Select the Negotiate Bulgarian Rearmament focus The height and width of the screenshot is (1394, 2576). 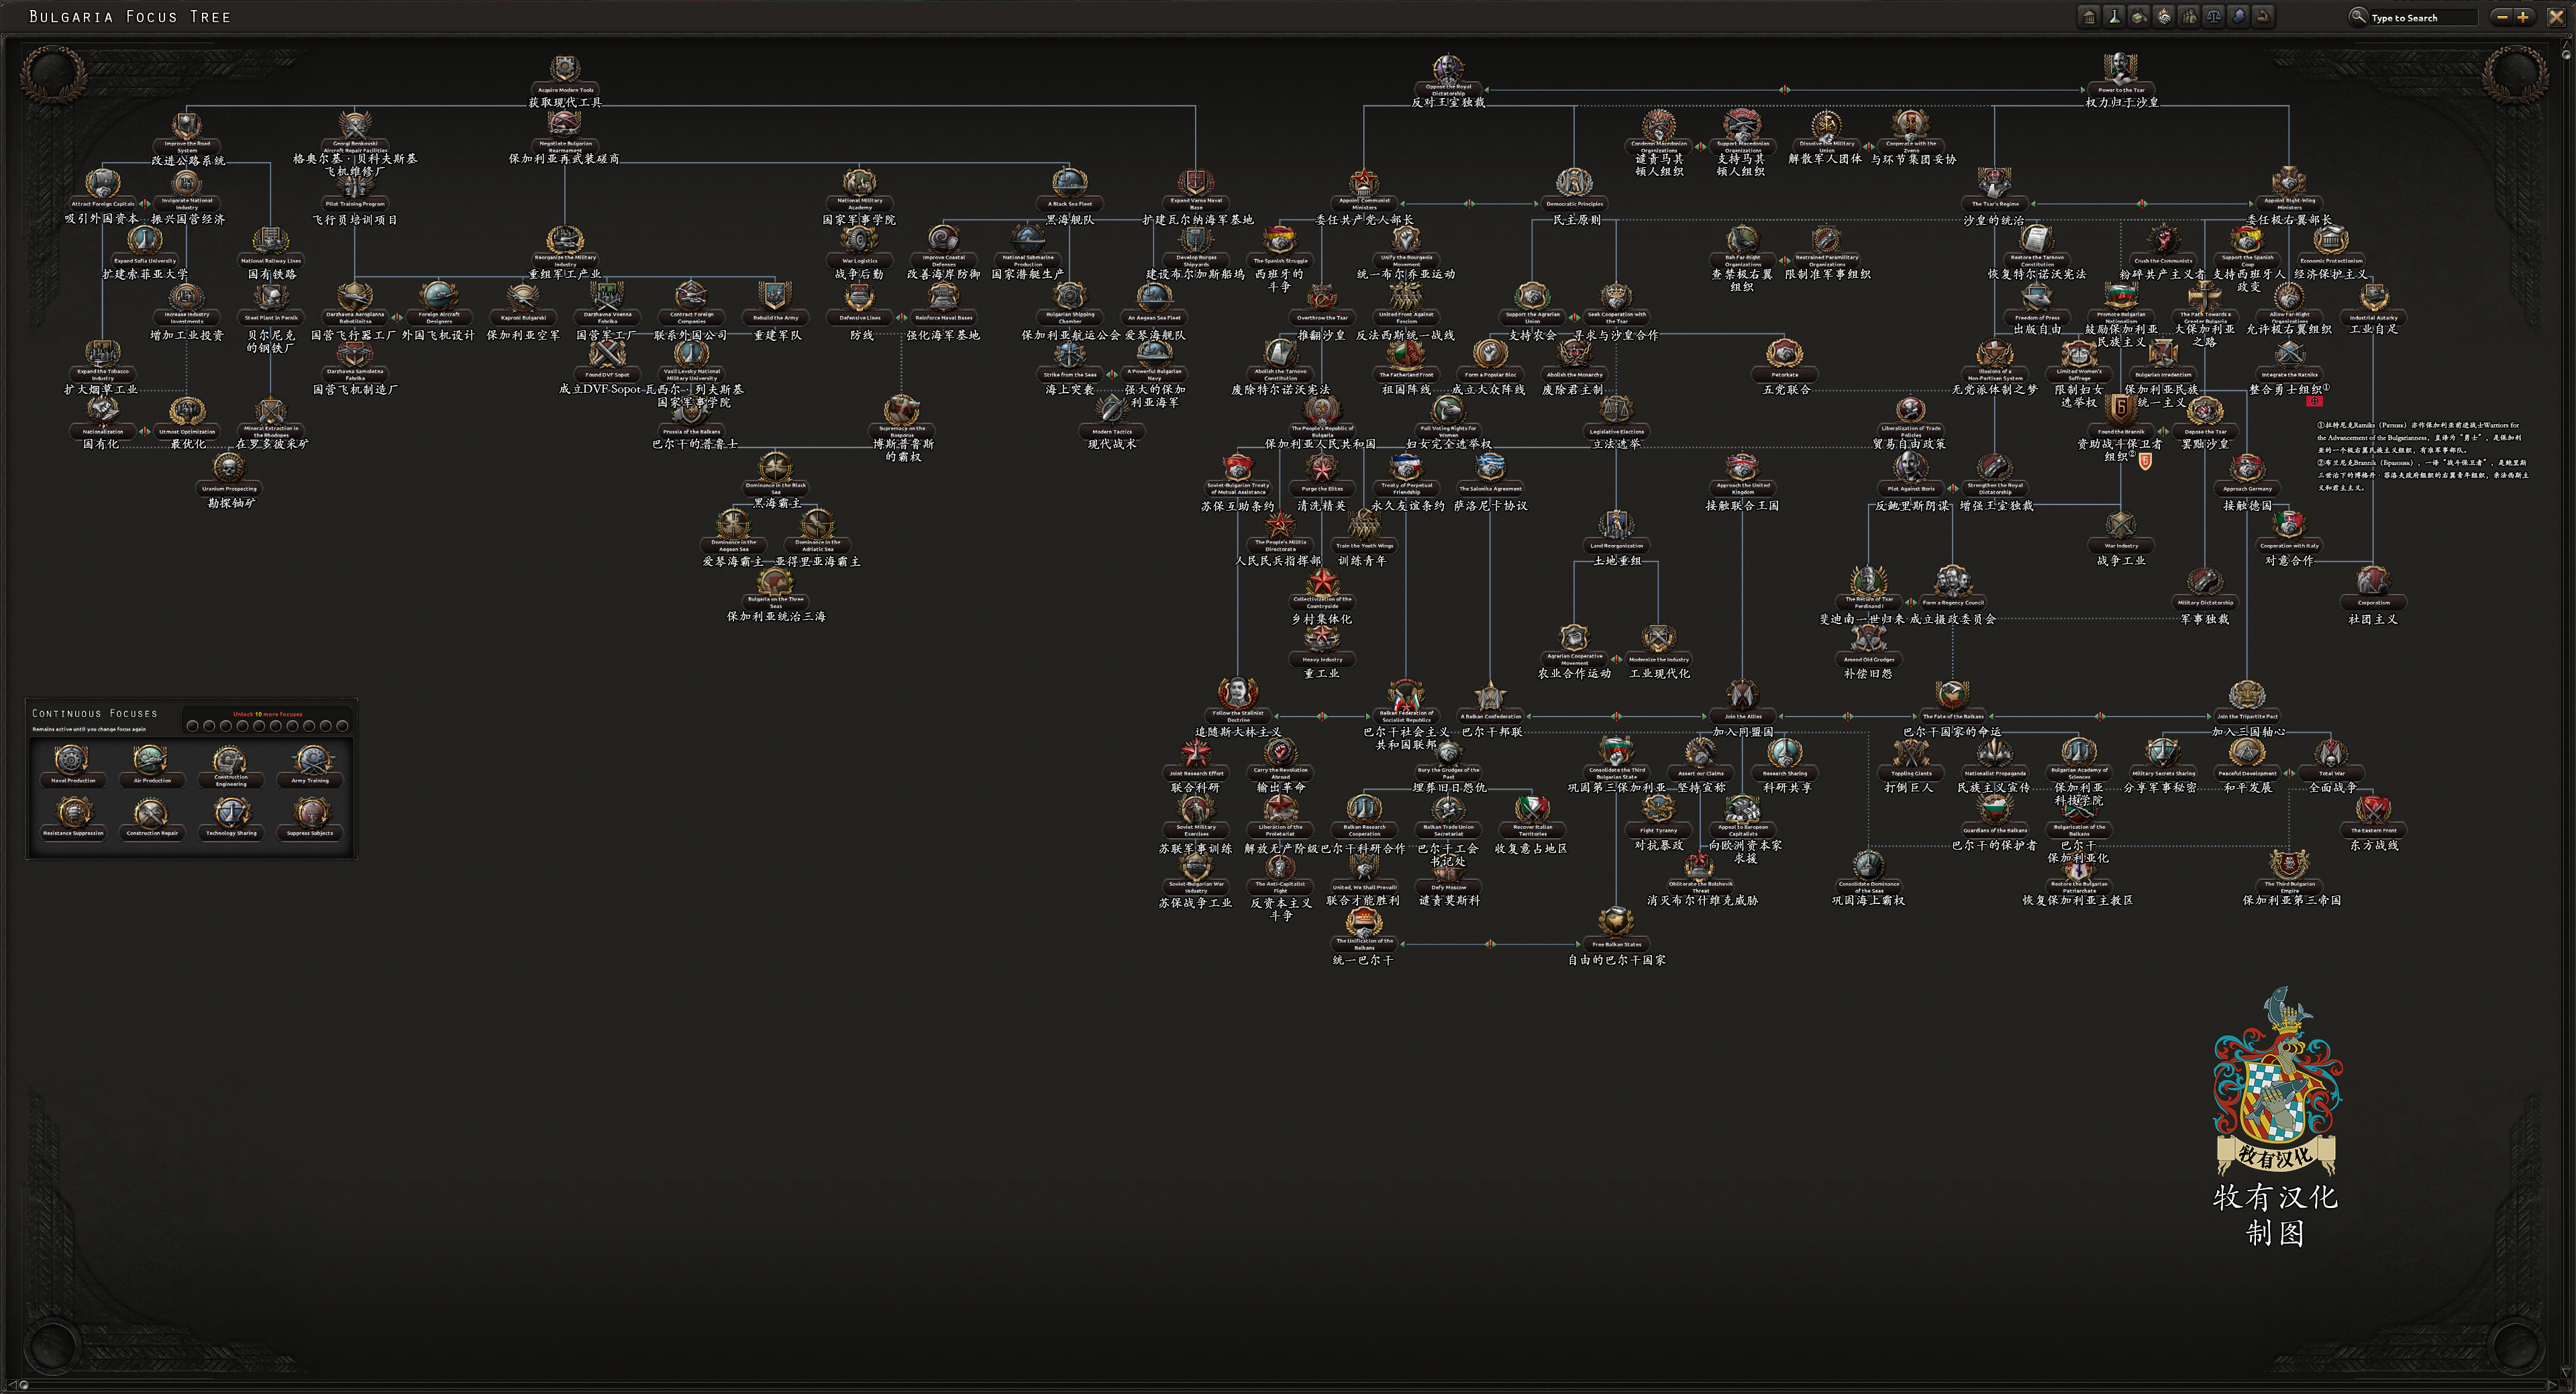(x=565, y=132)
